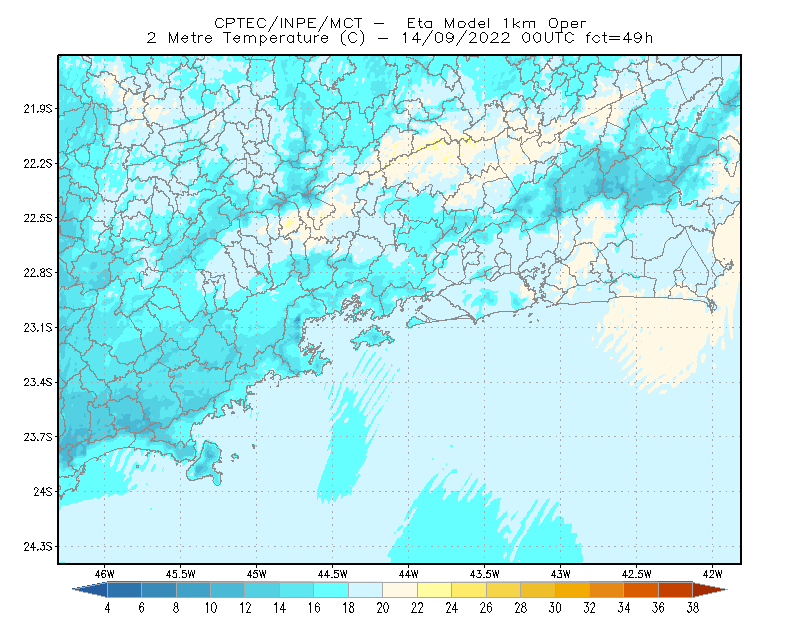Screen dimensions: 800x618
Task: Click the 2 Metre Temperature subtitle text
Action: click(400, 38)
